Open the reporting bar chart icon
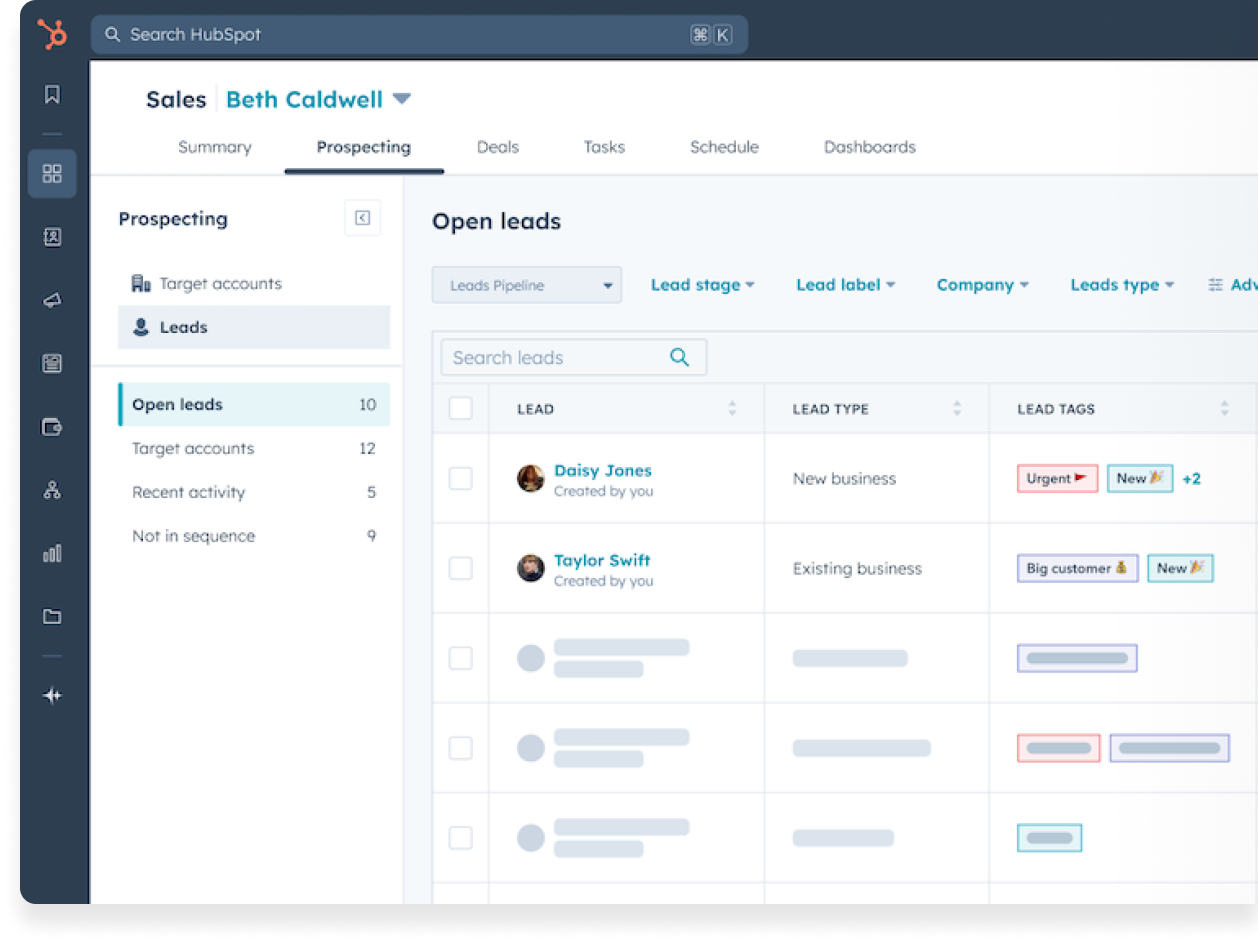This screenshot has height=944, width=1258. [x=52, y=553]
